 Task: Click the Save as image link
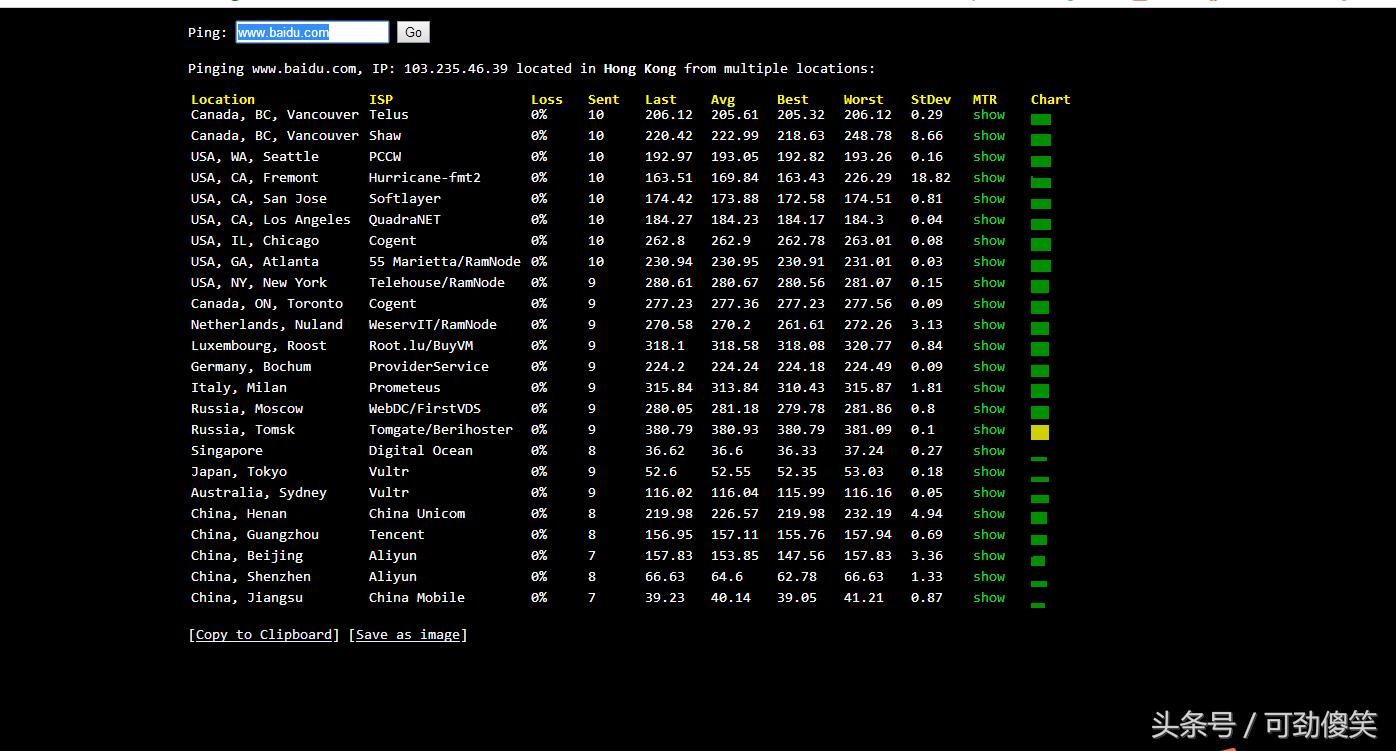[x=408, y=634]
